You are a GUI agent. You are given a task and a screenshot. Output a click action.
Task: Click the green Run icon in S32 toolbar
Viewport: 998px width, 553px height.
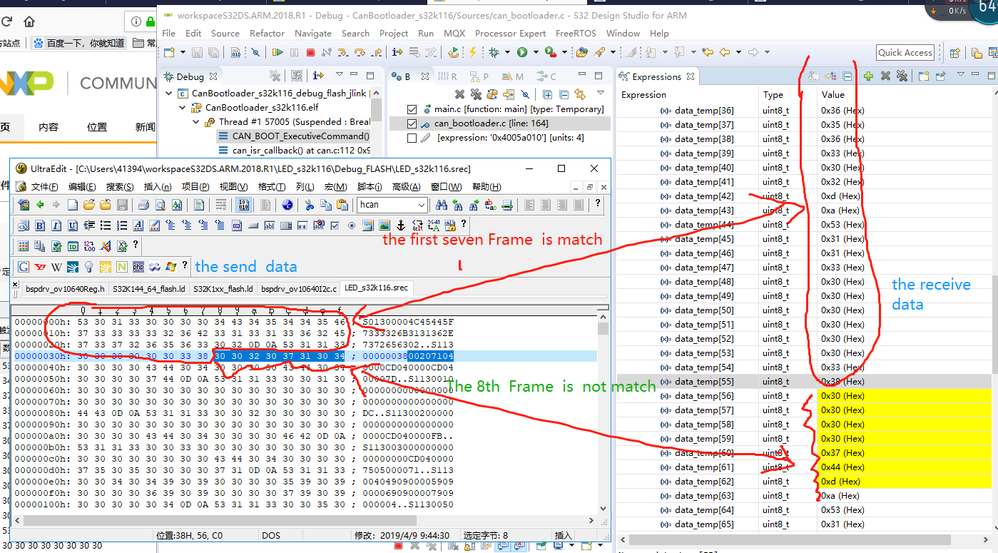tap(522, 52)
